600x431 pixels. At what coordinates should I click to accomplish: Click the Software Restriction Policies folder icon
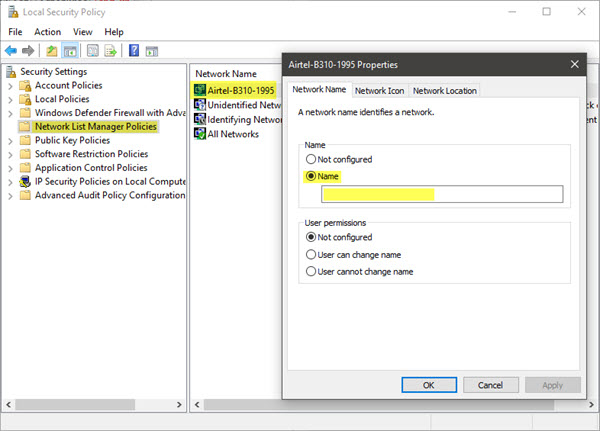pos(25,154)
